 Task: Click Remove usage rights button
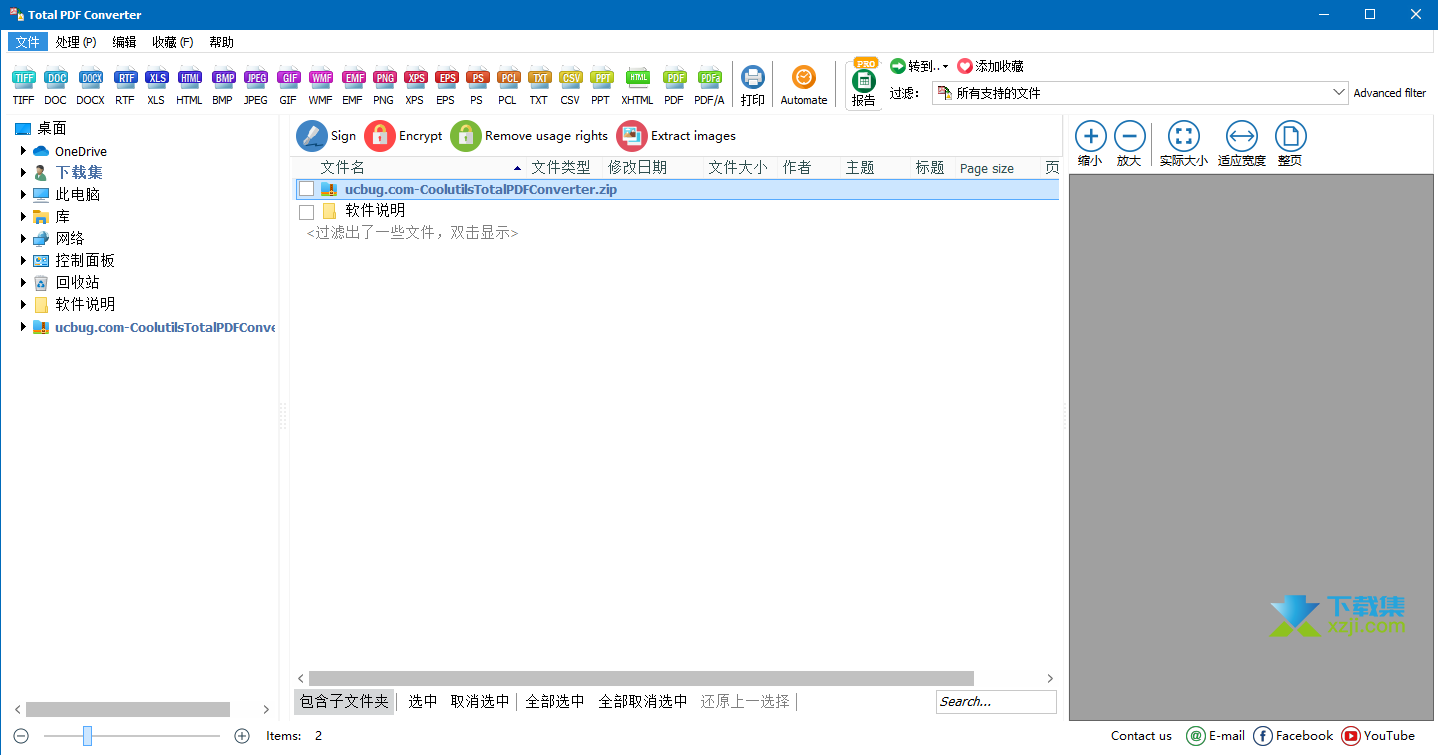click(x=529, y=136)
